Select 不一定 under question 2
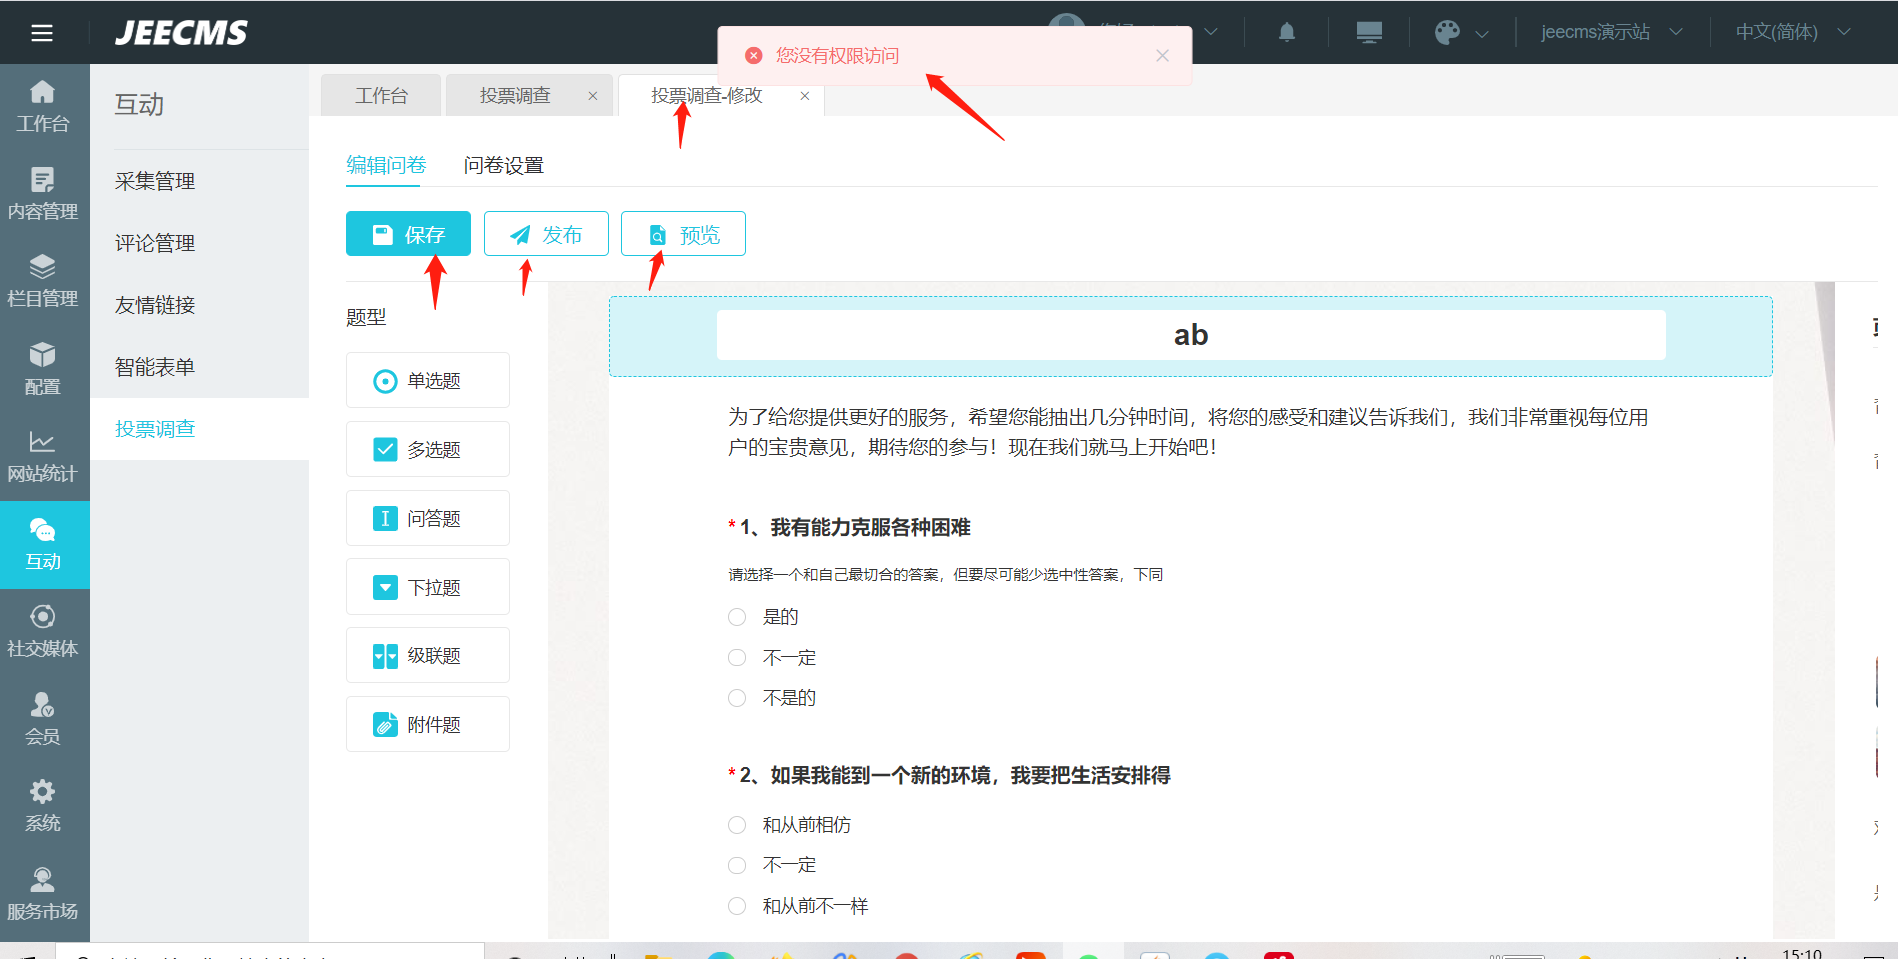This screenshot has width=1898, height=959. tap(737, 865)
